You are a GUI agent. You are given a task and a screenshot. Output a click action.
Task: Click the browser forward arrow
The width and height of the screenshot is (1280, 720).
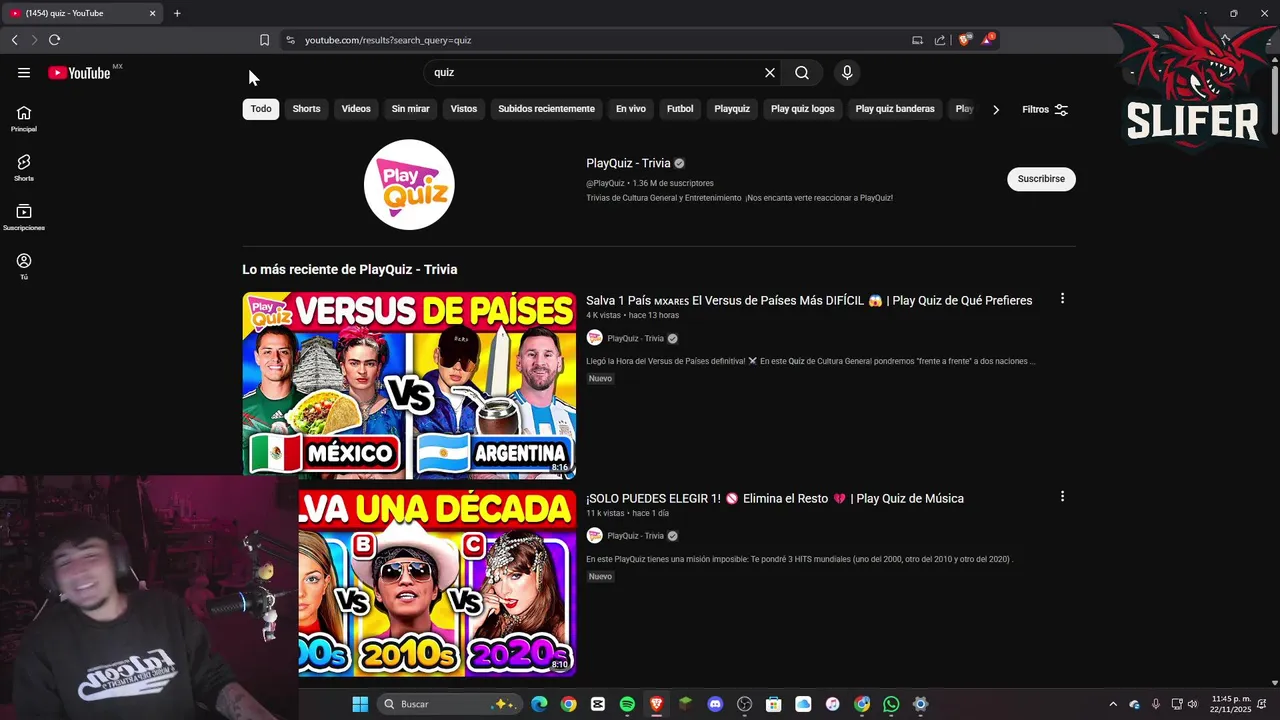pos(34,40)
